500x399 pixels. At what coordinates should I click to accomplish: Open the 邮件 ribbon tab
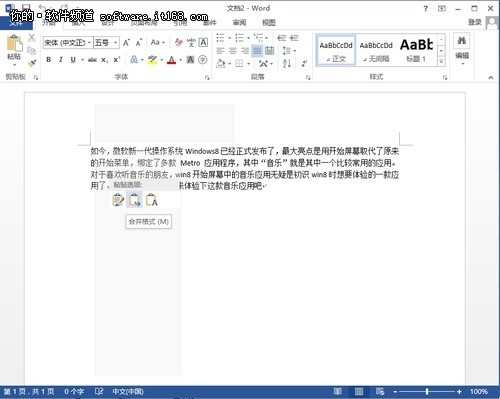210,23
